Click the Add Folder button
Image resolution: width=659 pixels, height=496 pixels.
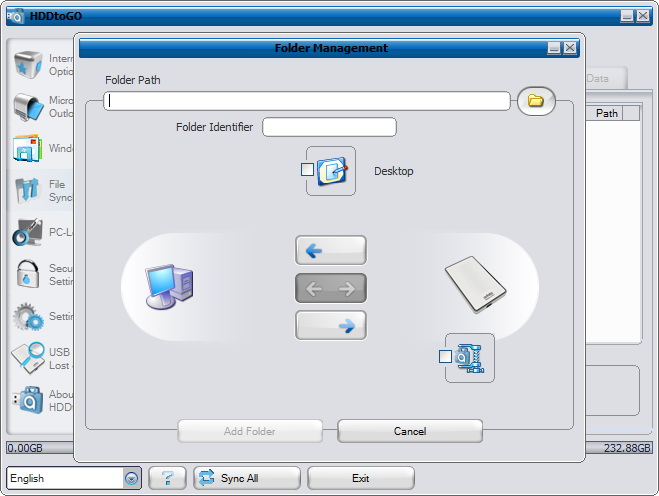[250, 431]
